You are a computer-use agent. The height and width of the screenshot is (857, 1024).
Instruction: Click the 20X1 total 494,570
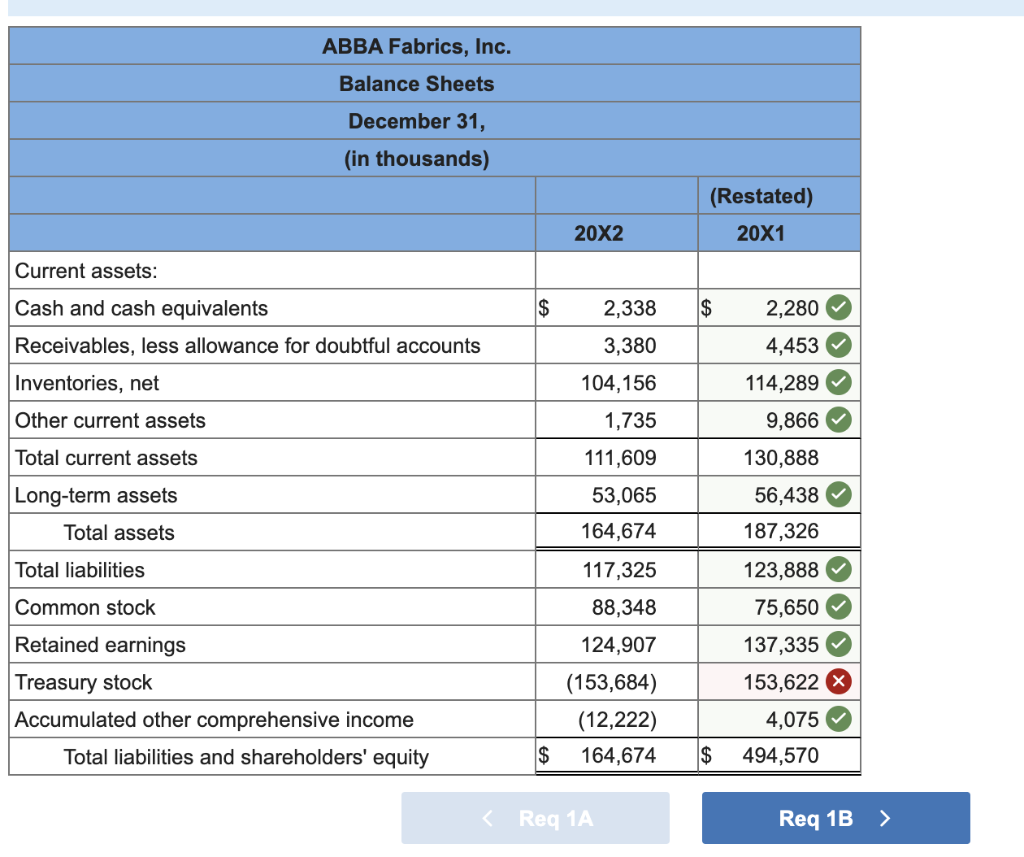pyautogui.click(x=780, y=755)
